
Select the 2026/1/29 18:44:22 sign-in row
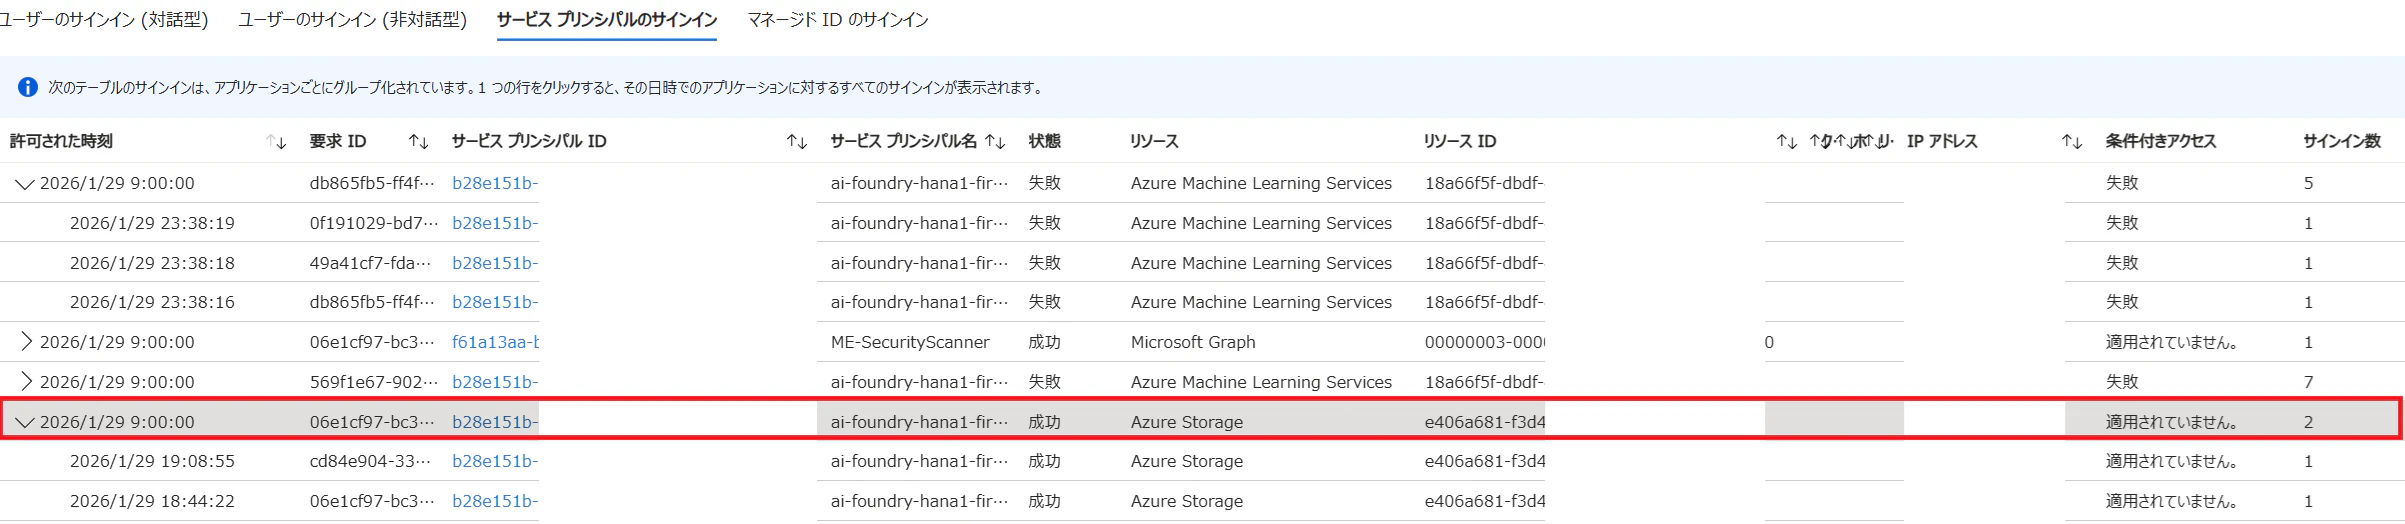[152, 501]
